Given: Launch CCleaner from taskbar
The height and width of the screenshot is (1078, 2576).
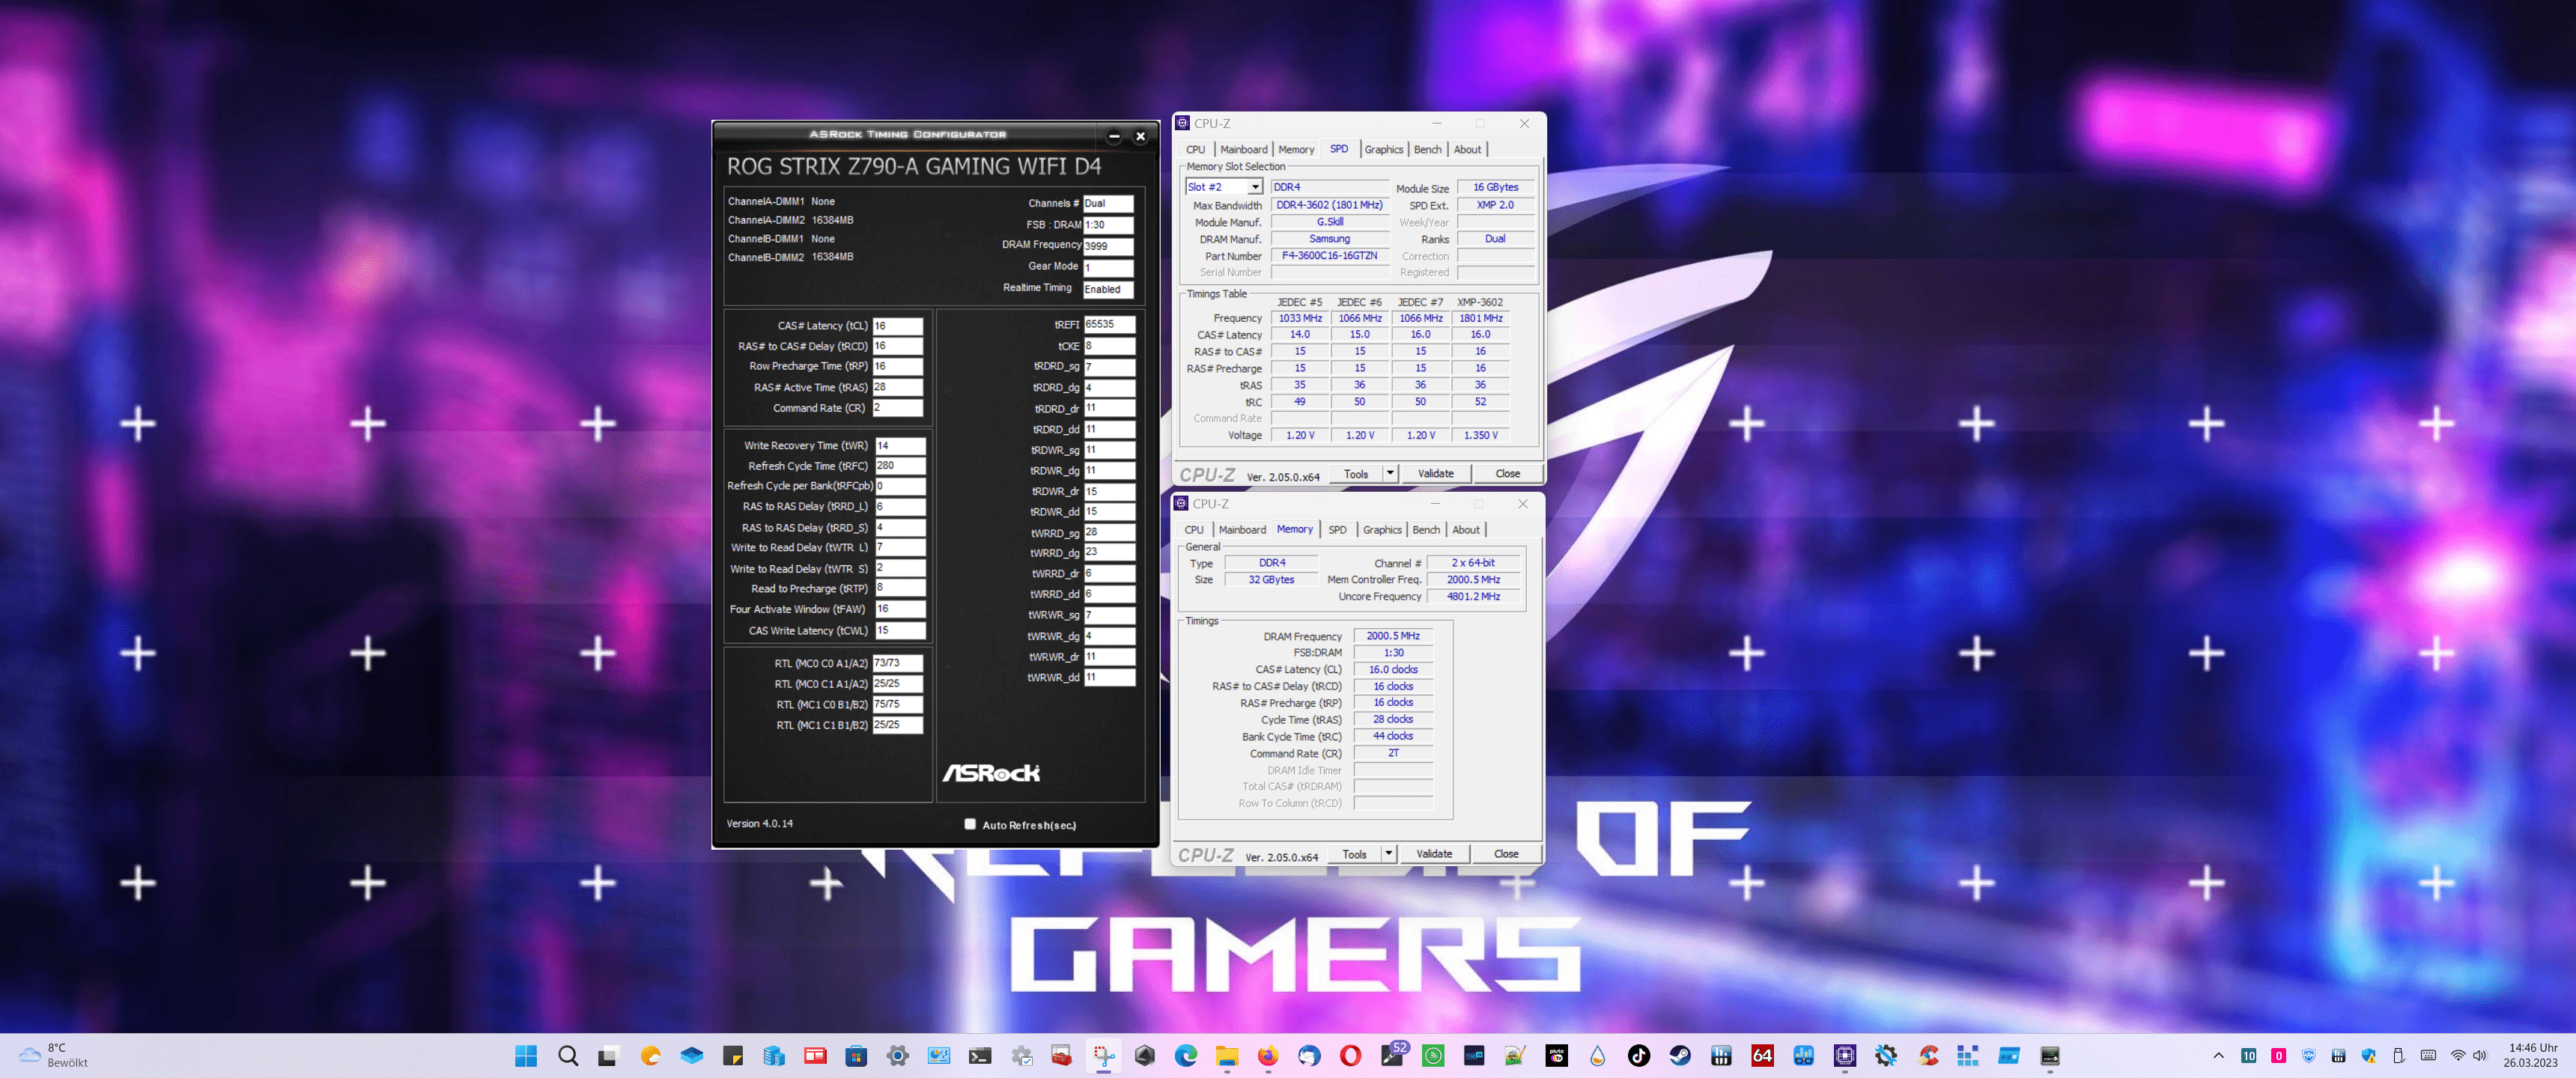Looking at the screenshot, I should click(x=1928, y=1056).
